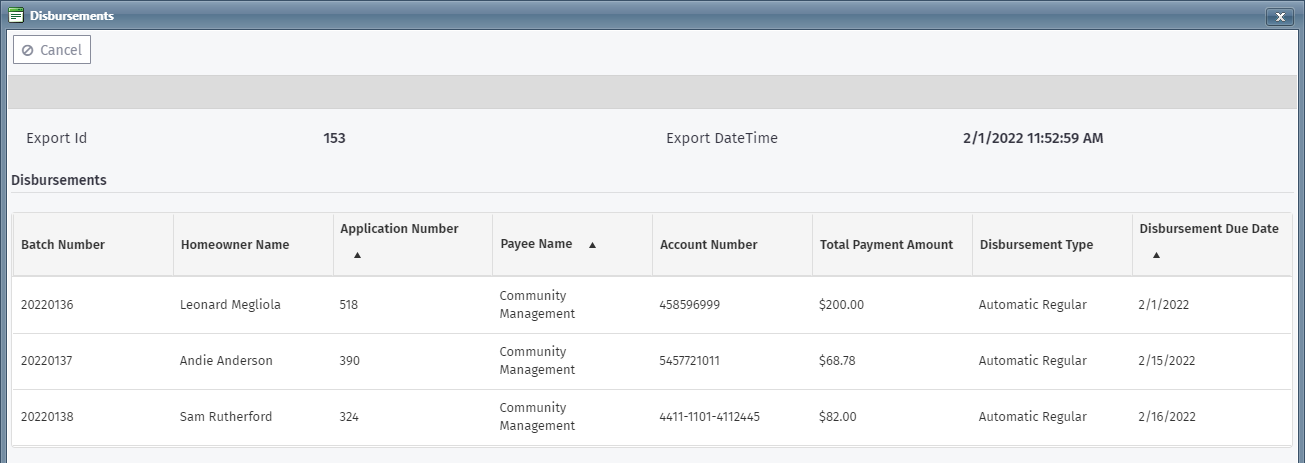Click application number 324

point(349,417)
